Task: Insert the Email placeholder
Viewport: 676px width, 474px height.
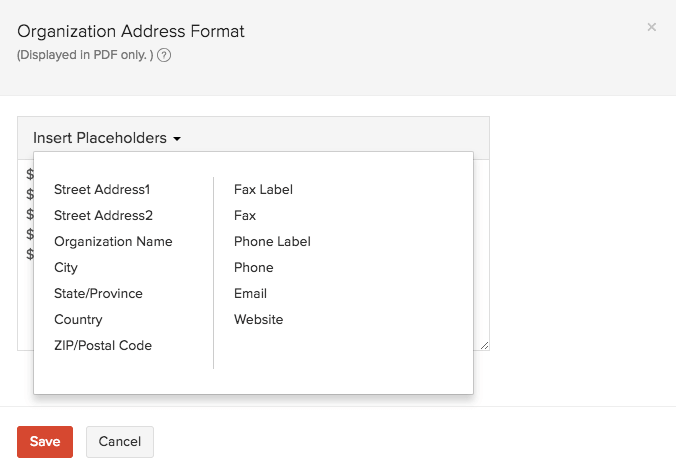Action: click(250, 293)
